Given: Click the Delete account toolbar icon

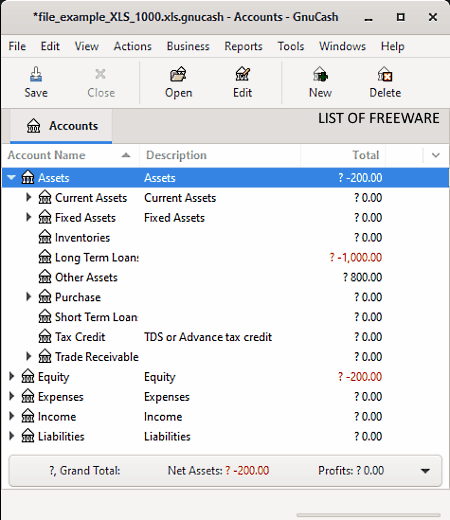Looking at the screenshot, I should pos(385,74).
